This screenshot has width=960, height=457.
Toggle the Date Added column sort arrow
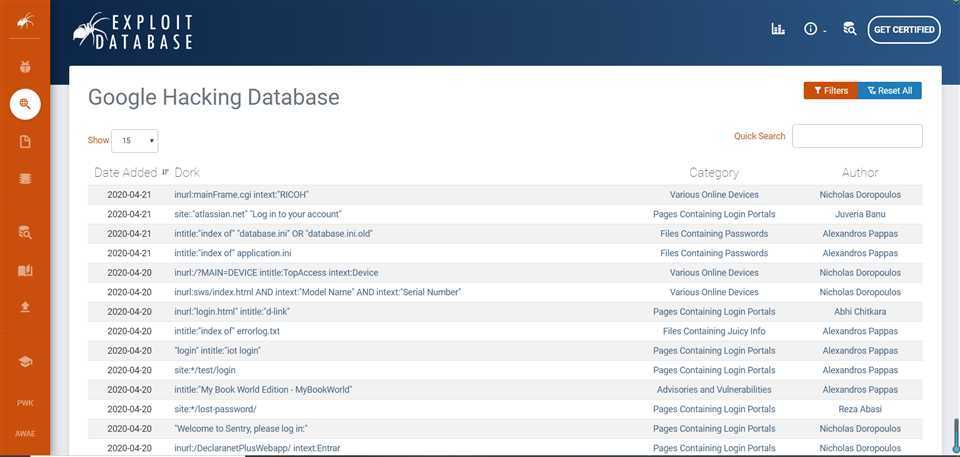tap(166, 172)
